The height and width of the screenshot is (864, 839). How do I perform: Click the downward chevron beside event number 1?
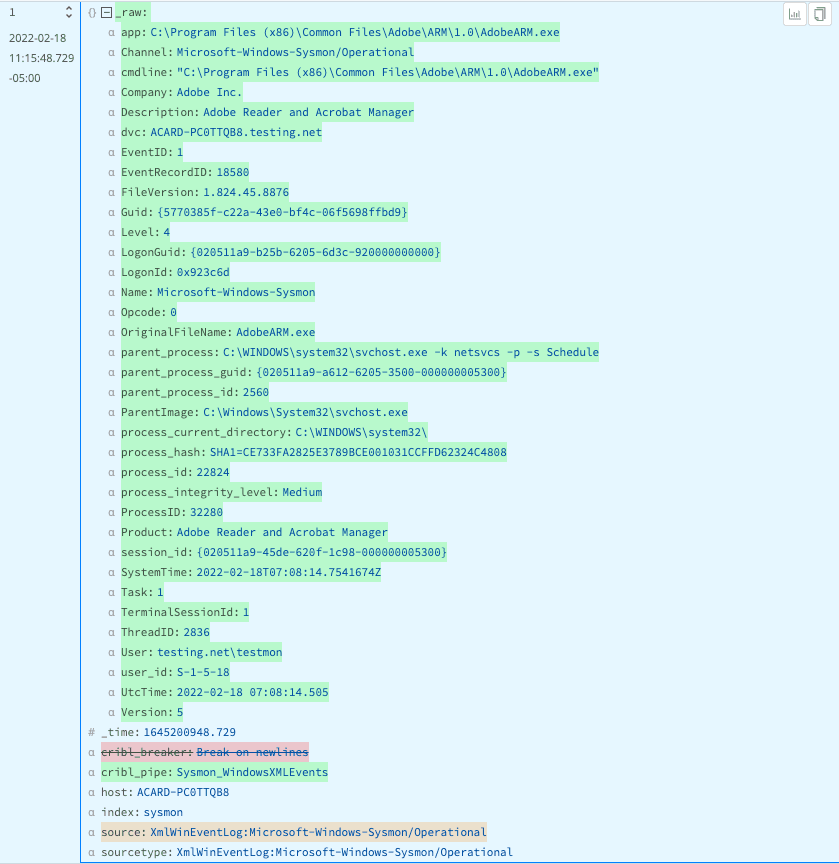pos(69,16)
